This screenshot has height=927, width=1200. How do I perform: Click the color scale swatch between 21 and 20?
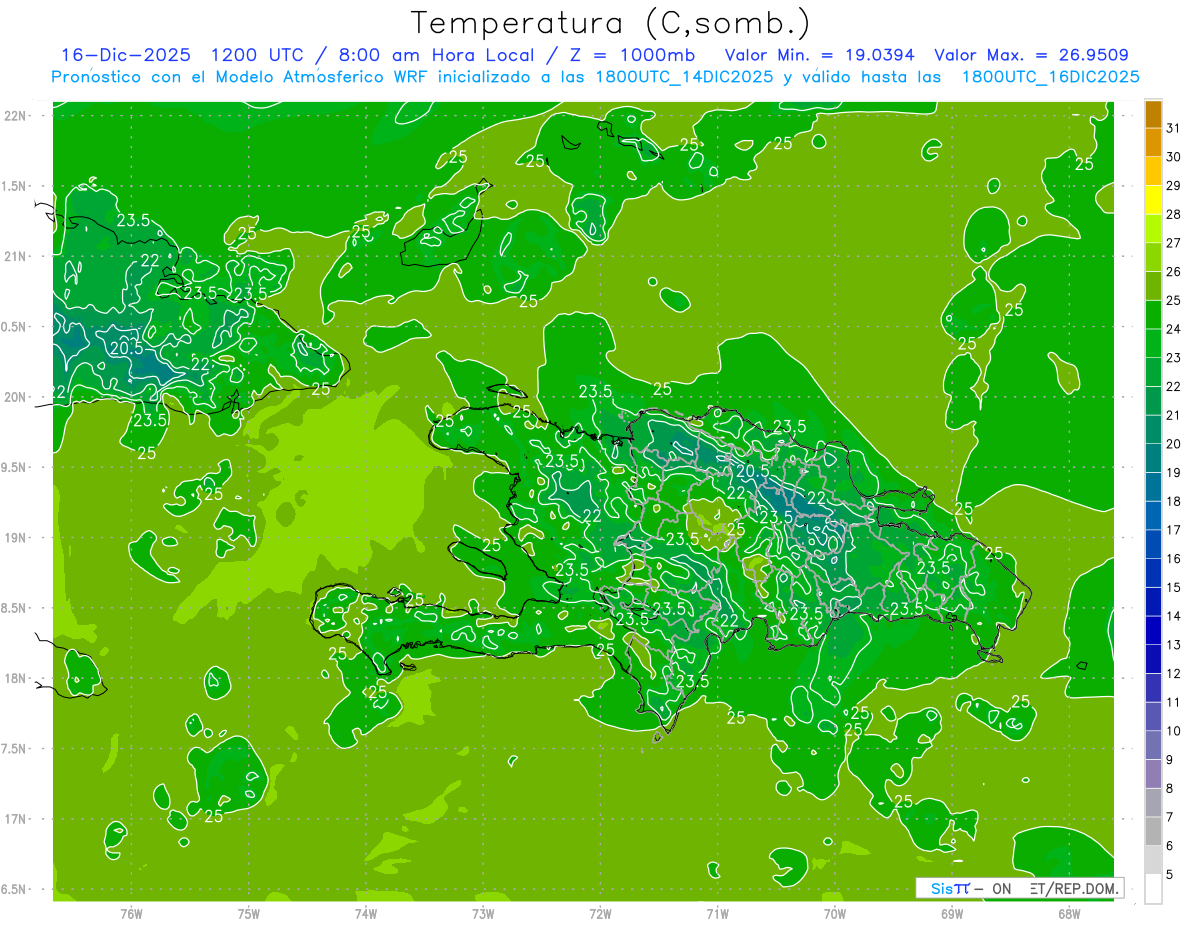1153,430
